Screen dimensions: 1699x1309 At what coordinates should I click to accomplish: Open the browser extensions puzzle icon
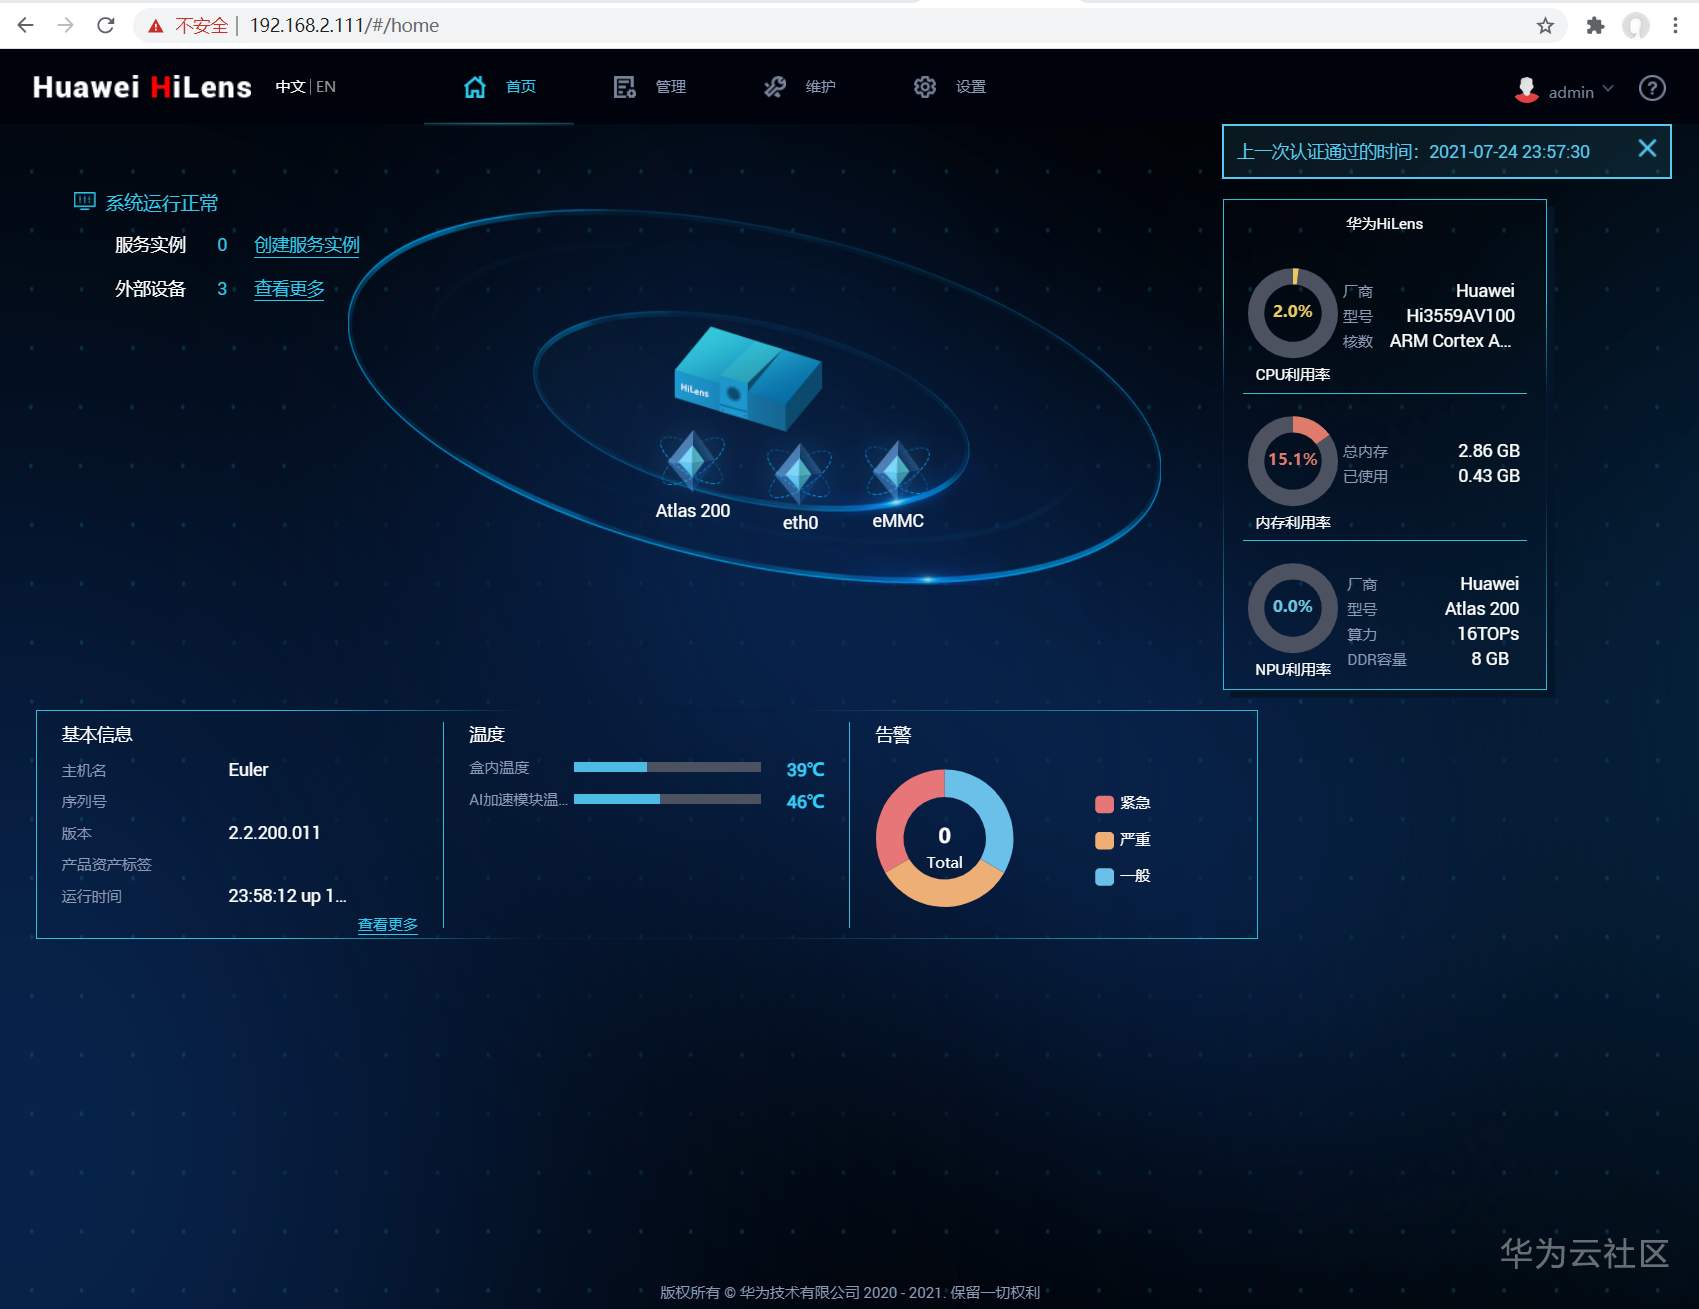click(x=1595, y=25)
